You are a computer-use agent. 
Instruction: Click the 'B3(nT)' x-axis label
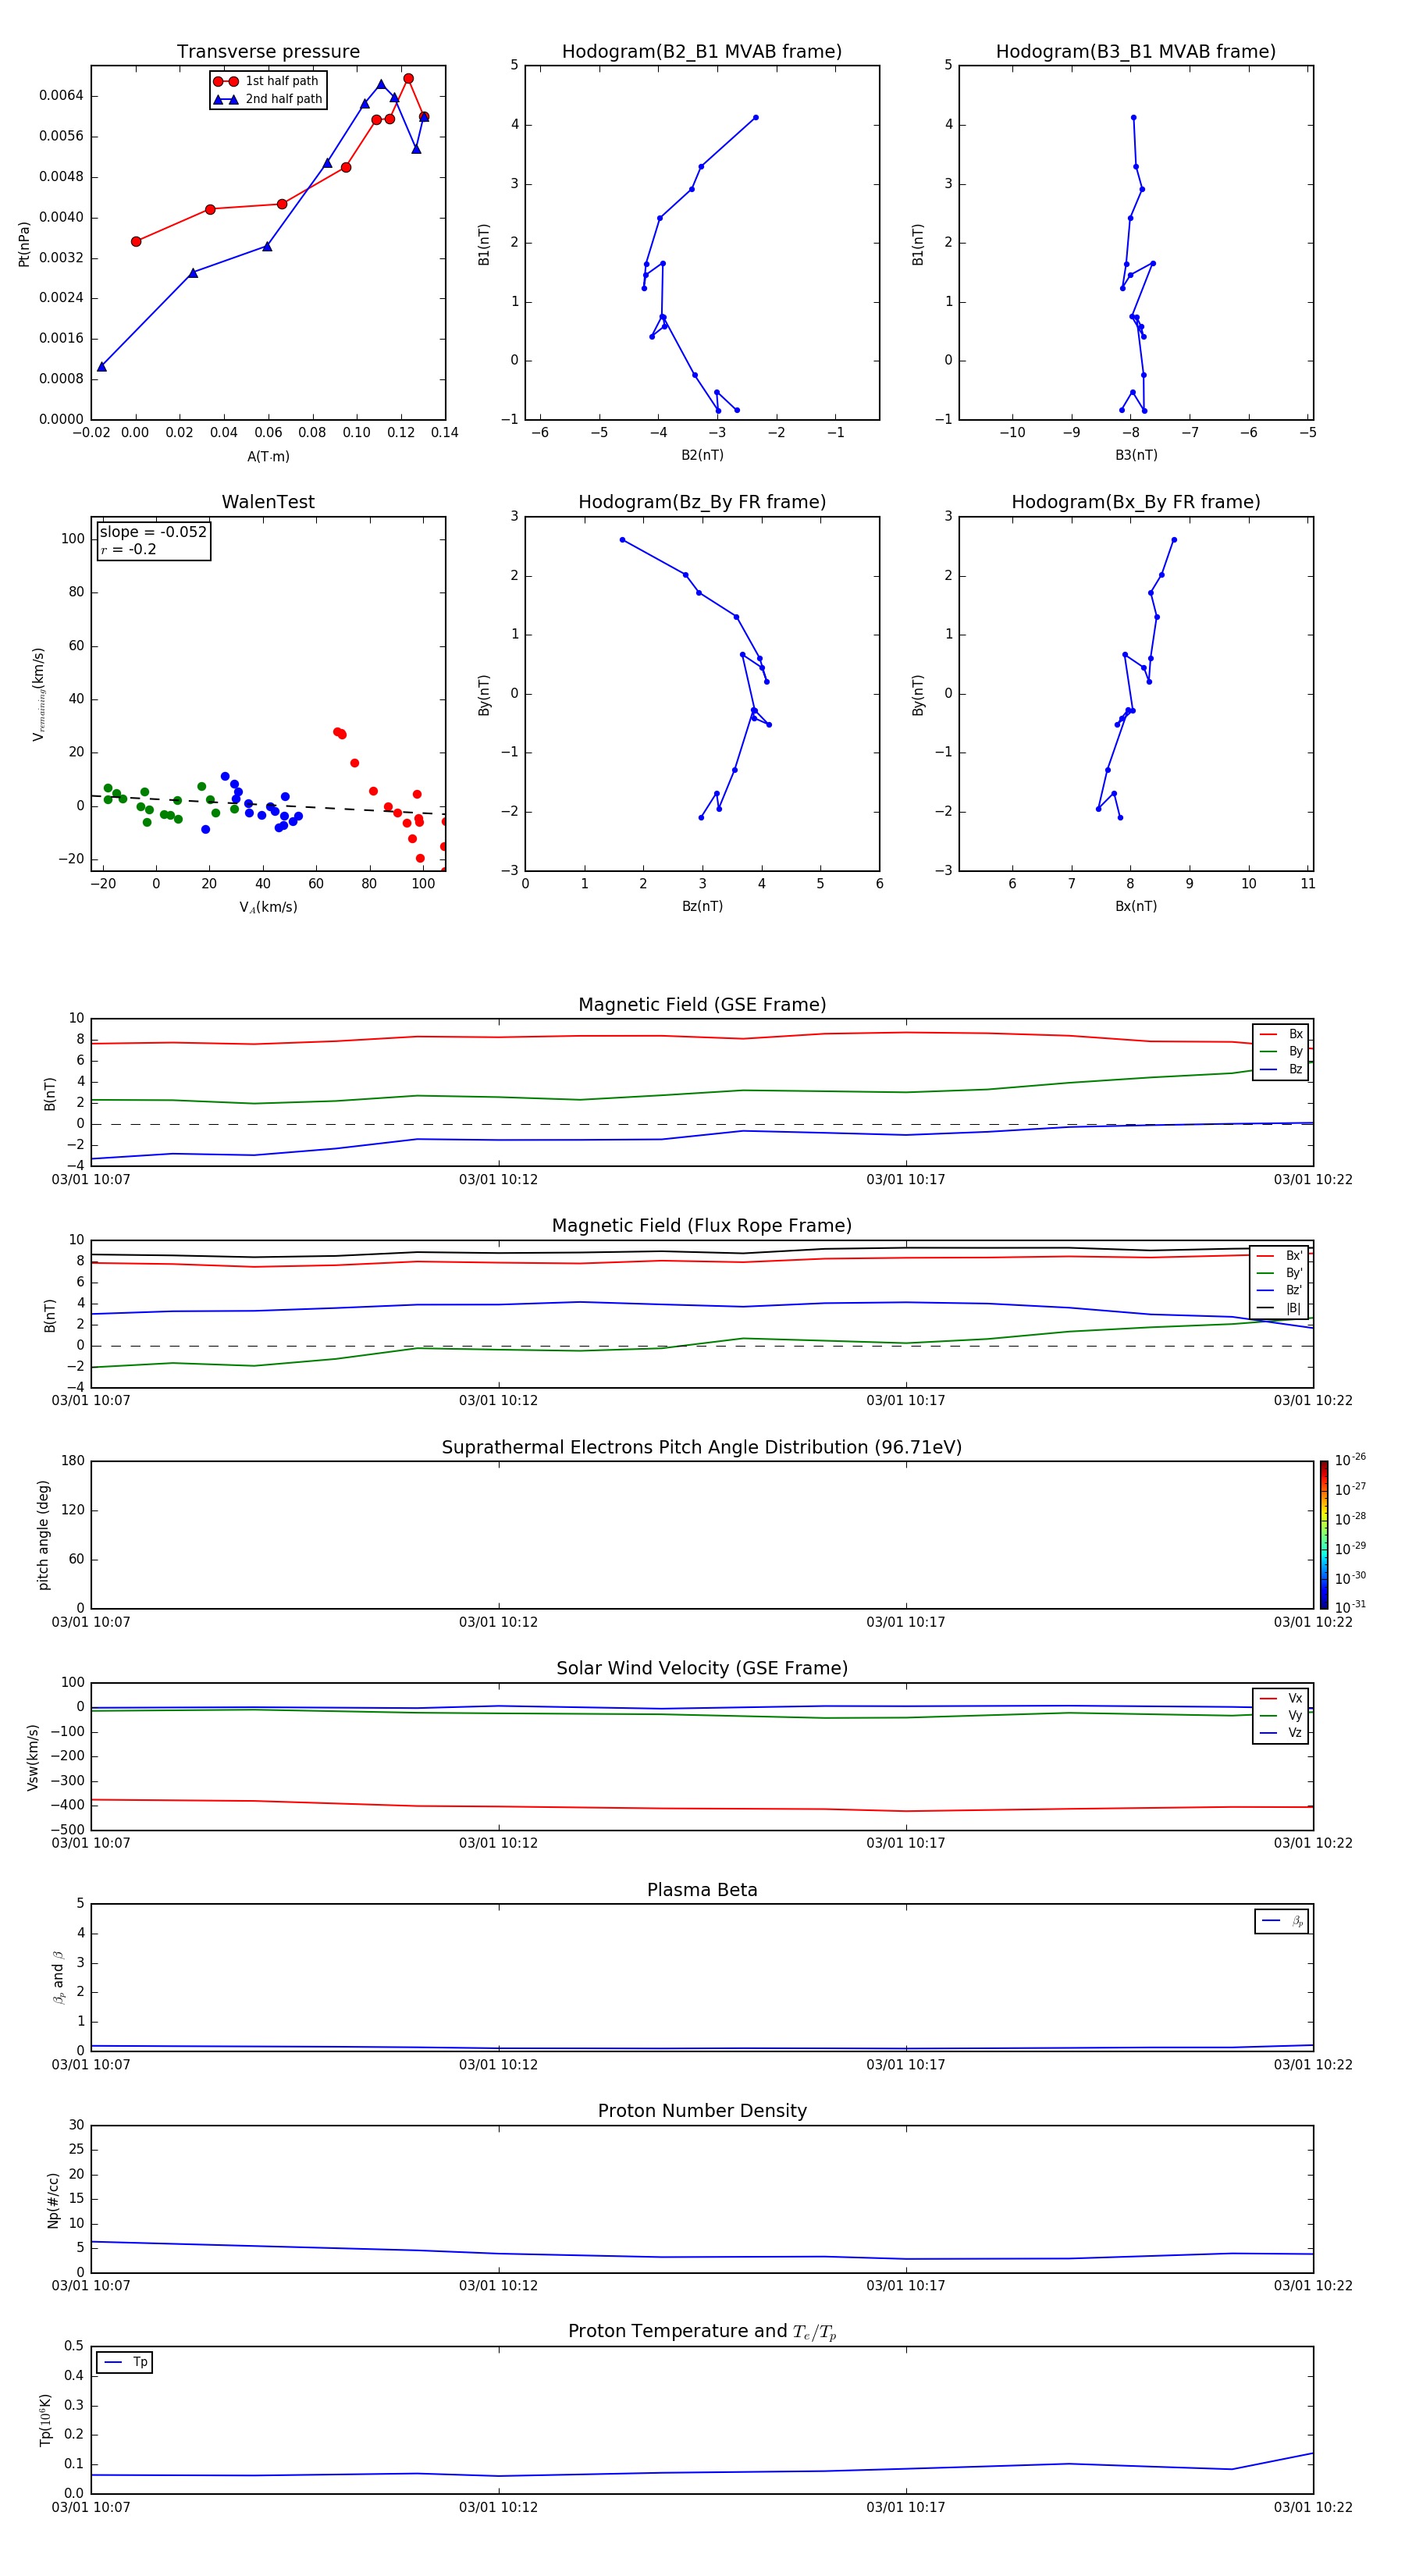[1136, 455]
